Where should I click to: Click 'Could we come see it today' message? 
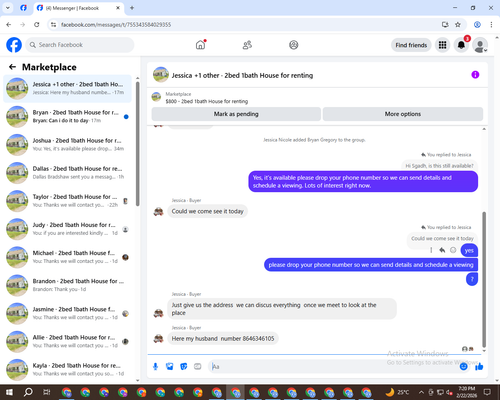point(207,211)
